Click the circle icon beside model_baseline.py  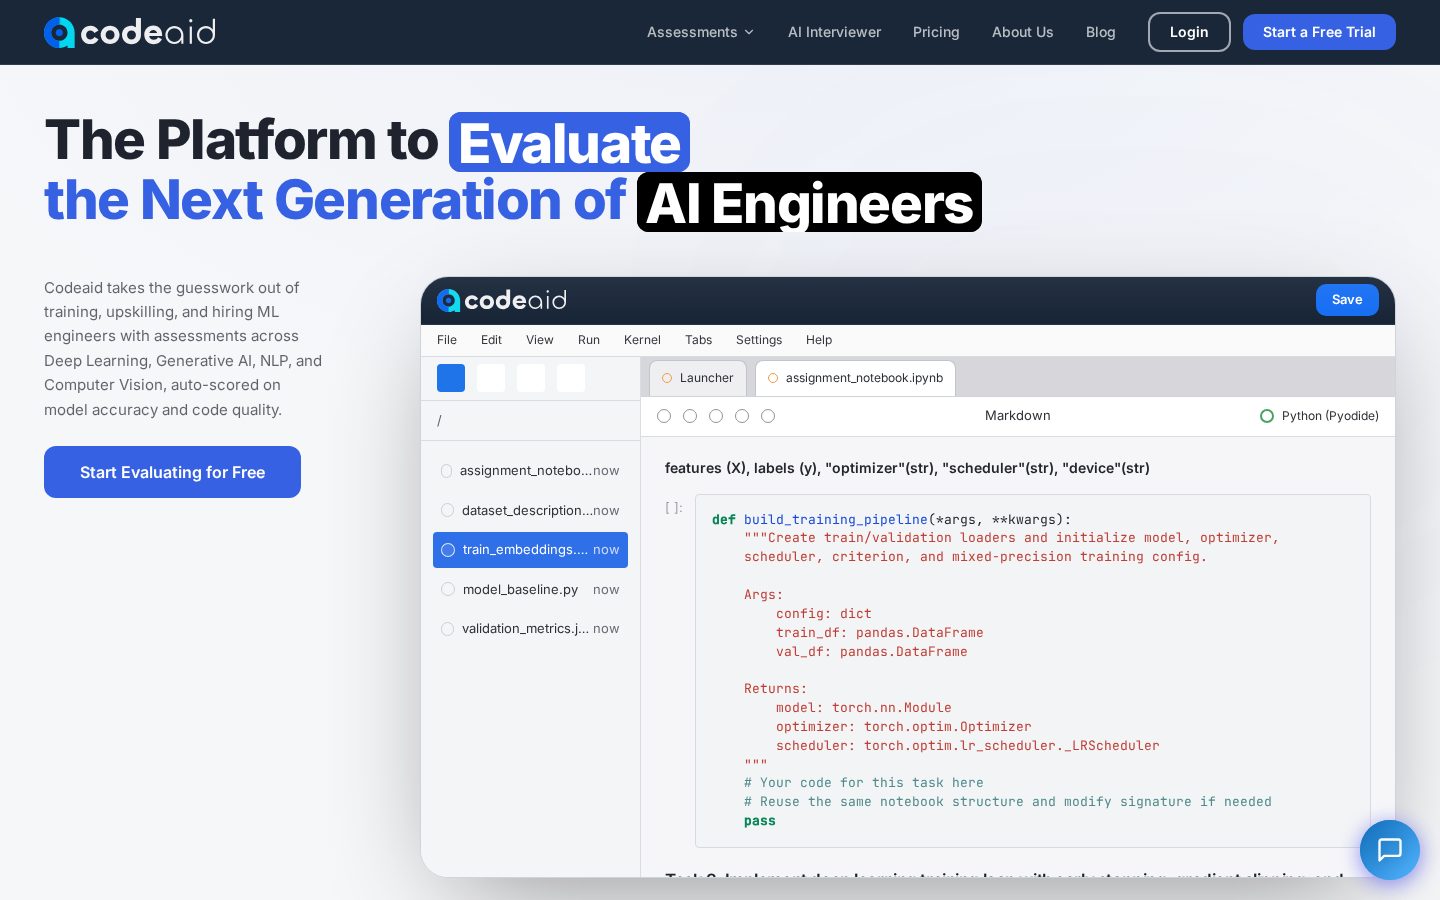pyautogui.click(x=448, y=590)
